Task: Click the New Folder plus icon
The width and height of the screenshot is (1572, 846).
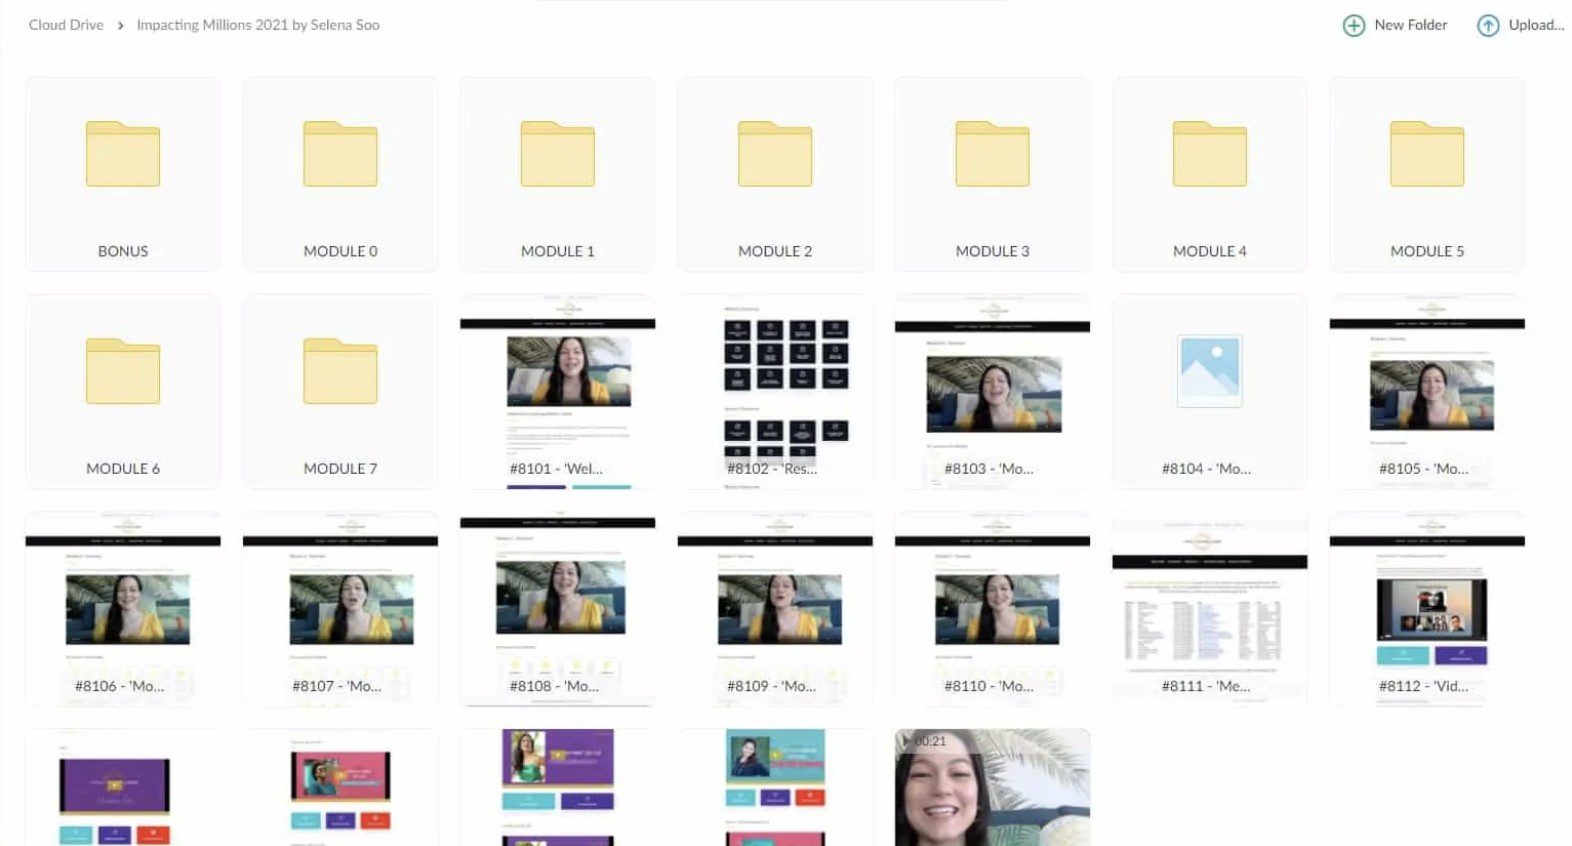Action: tap(1353, 25)
